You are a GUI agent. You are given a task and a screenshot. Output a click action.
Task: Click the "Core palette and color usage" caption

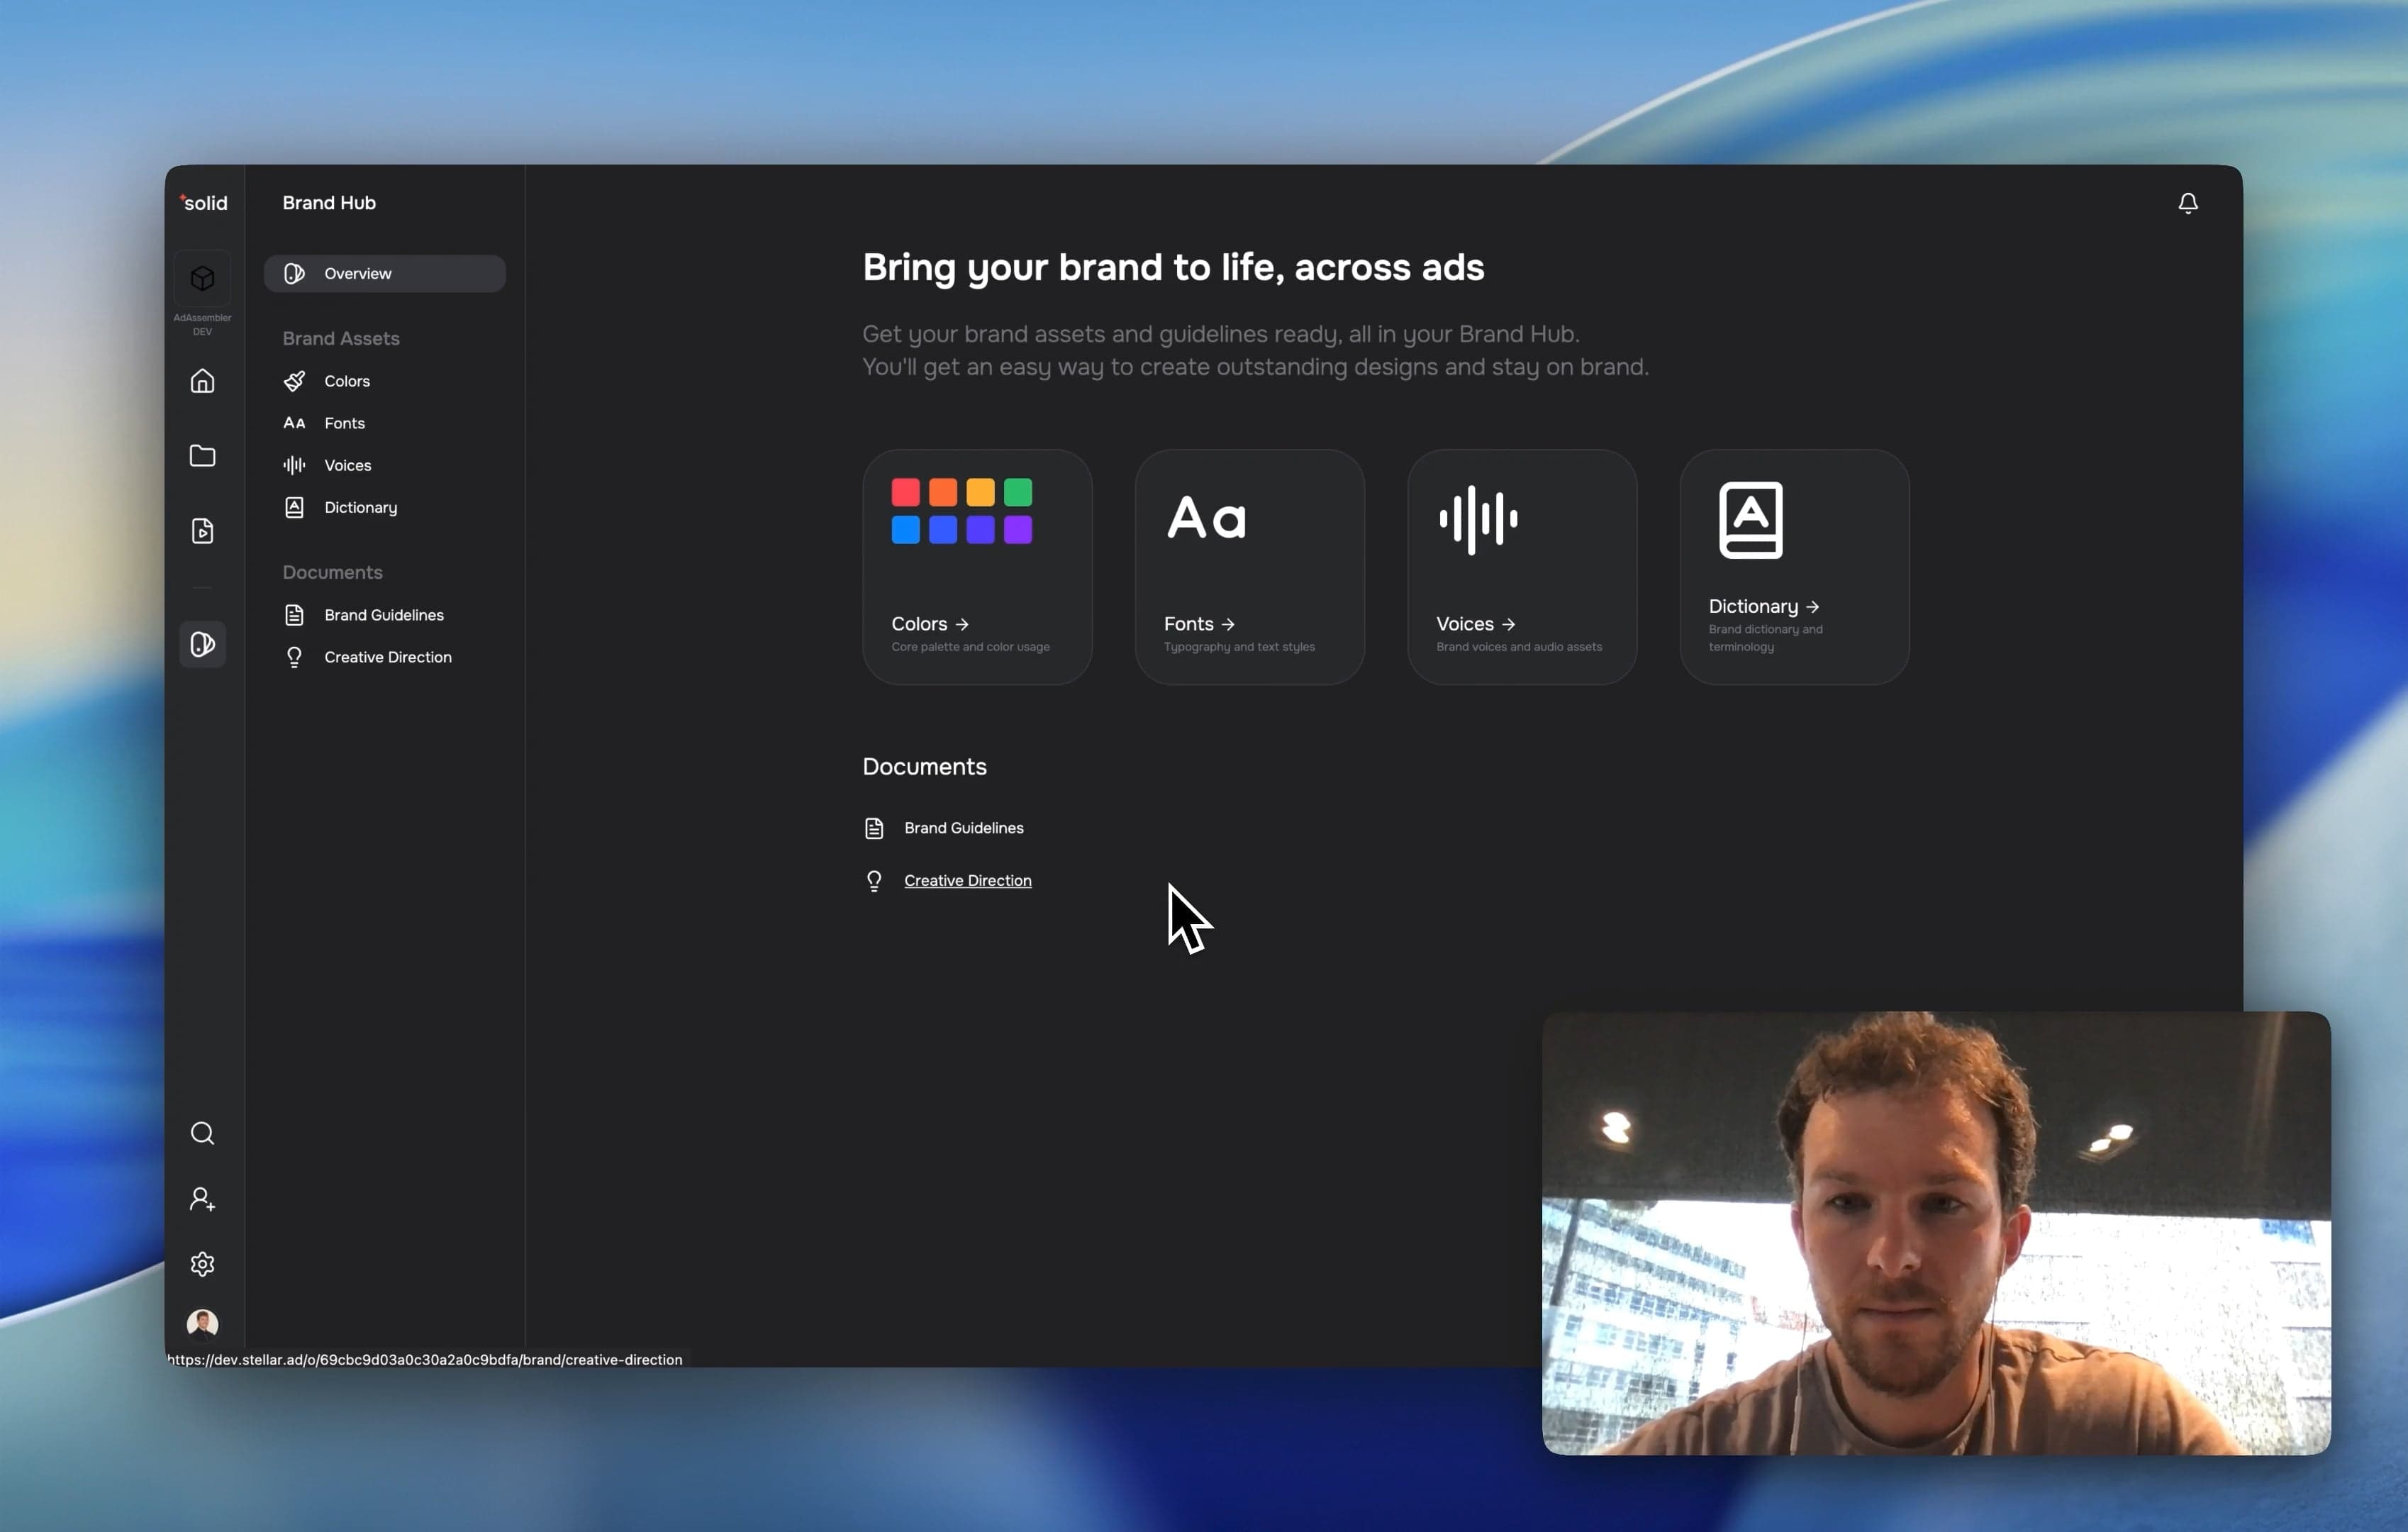click(x=971, y=647)
